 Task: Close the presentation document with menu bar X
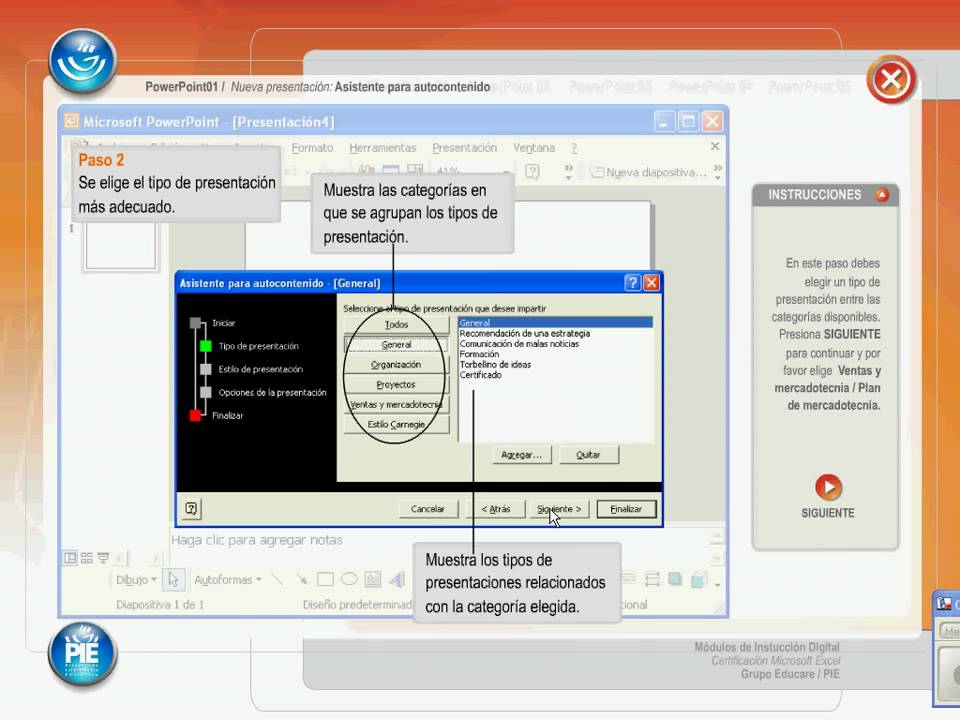pyautogui.click(x=714, y=146)
